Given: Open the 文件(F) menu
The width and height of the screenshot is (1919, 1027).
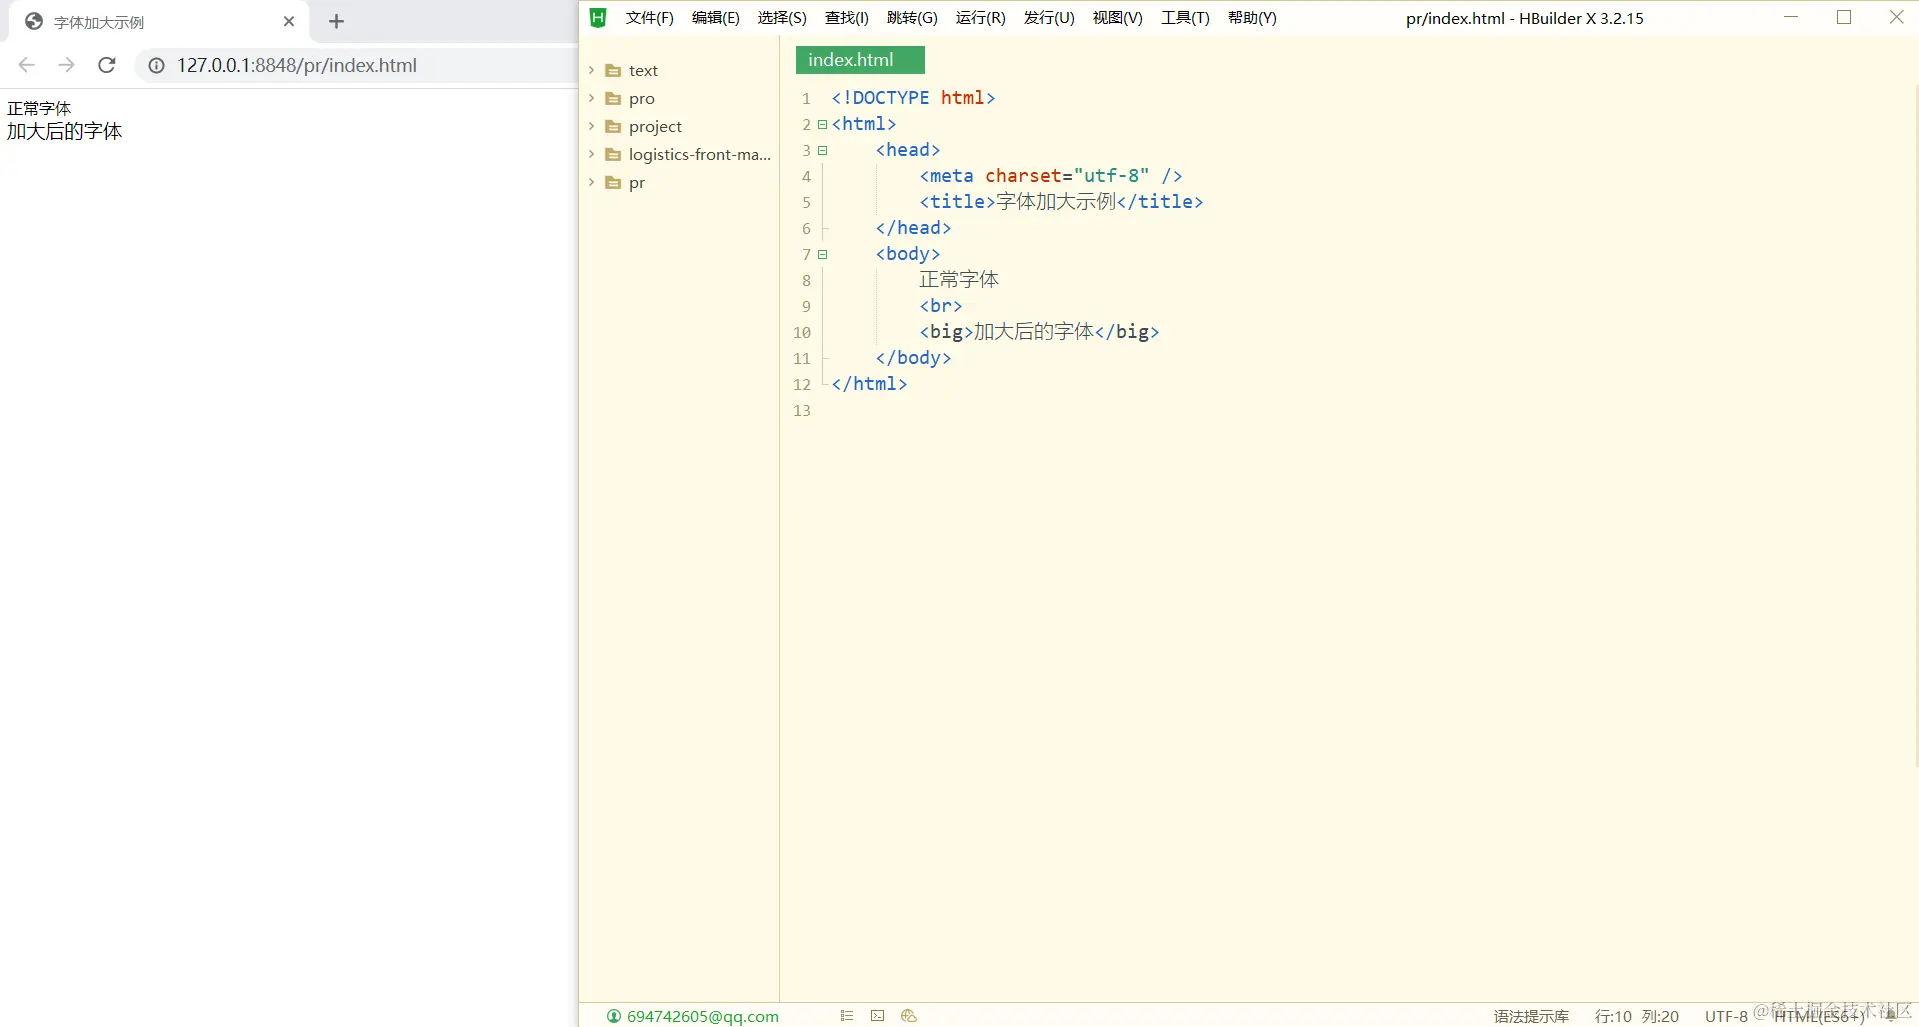Looking at the screenshot, I should coord(650,18).
